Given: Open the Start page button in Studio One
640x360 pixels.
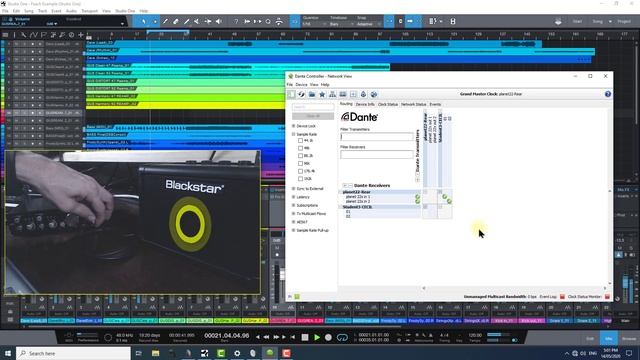Looking at the screenshot, I should point(577,21).
